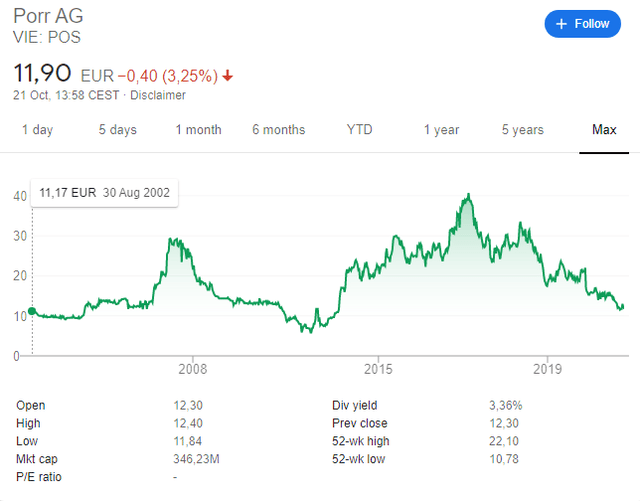
Task: Click the 2008 label on chart axis
Action: point(193,369)
